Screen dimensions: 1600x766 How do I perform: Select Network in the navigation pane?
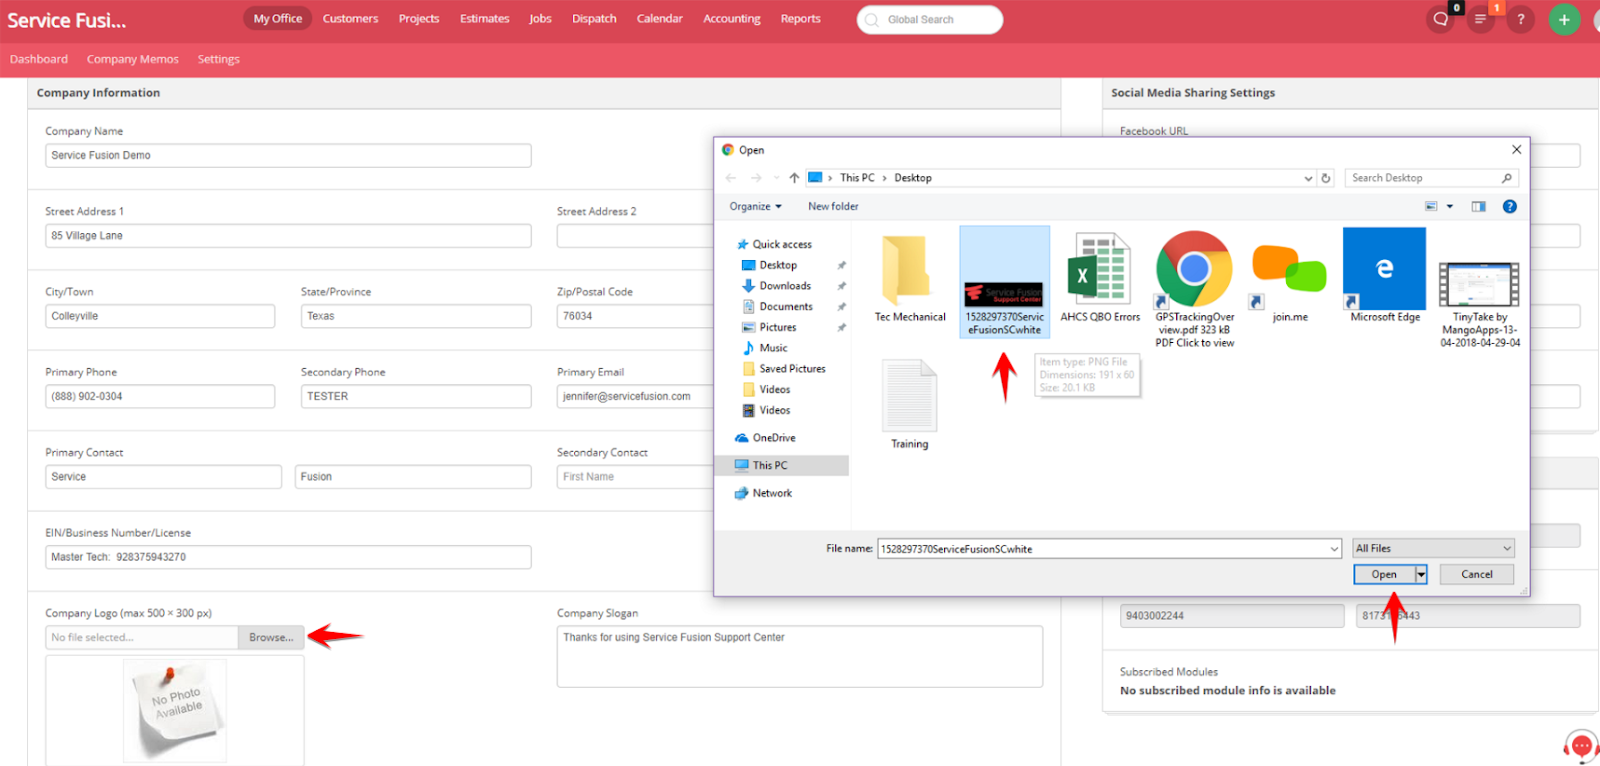763,493
